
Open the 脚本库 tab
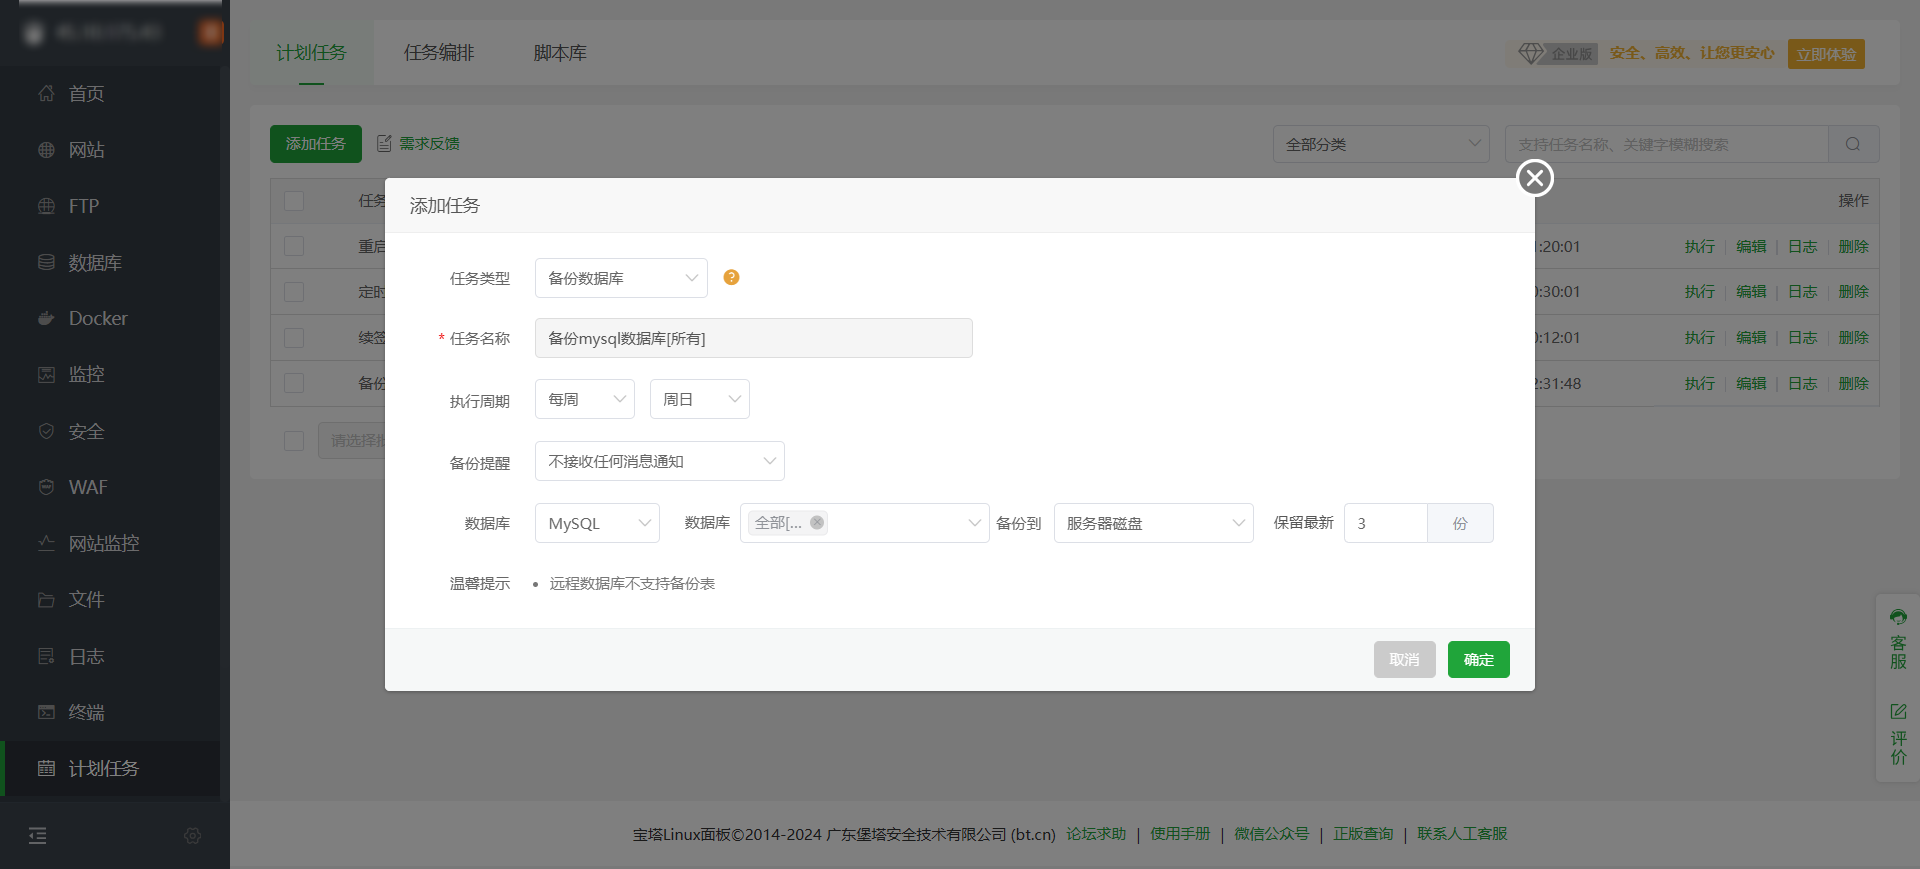point(560,53)
